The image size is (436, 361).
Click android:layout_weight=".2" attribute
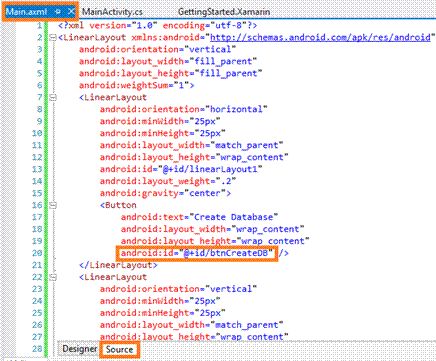168,181
